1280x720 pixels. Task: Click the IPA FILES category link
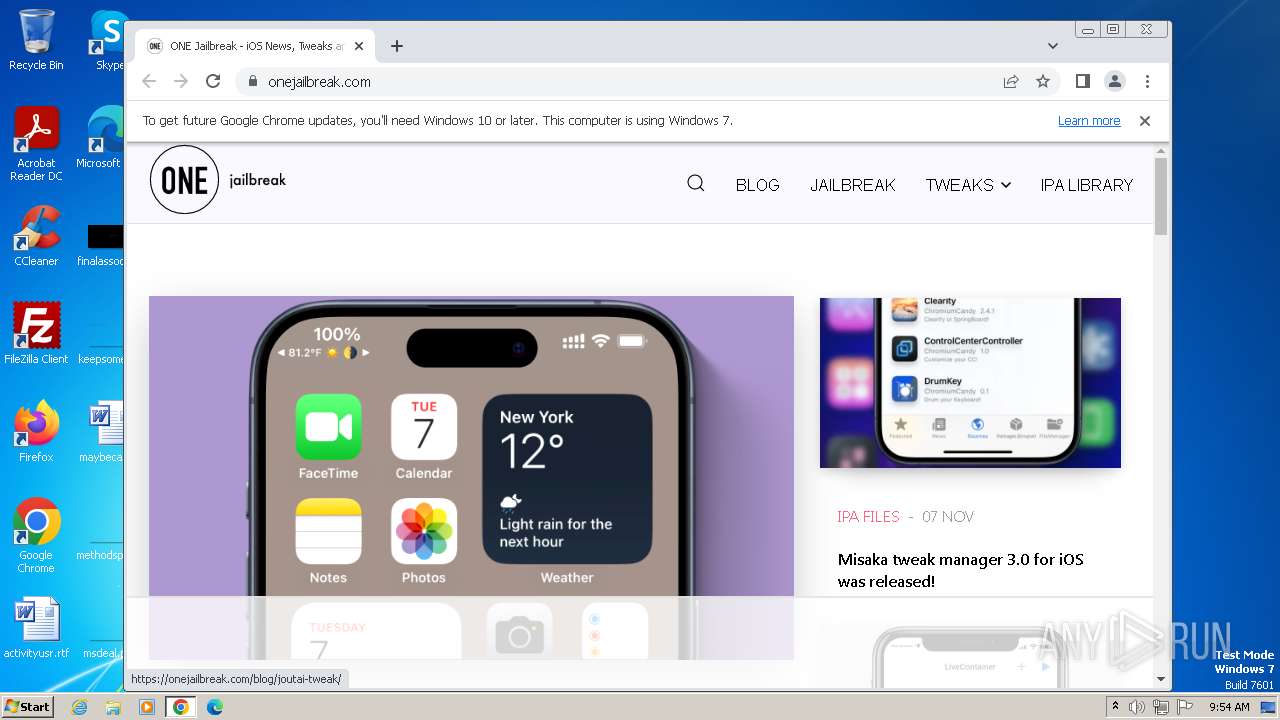click(868, 517)
